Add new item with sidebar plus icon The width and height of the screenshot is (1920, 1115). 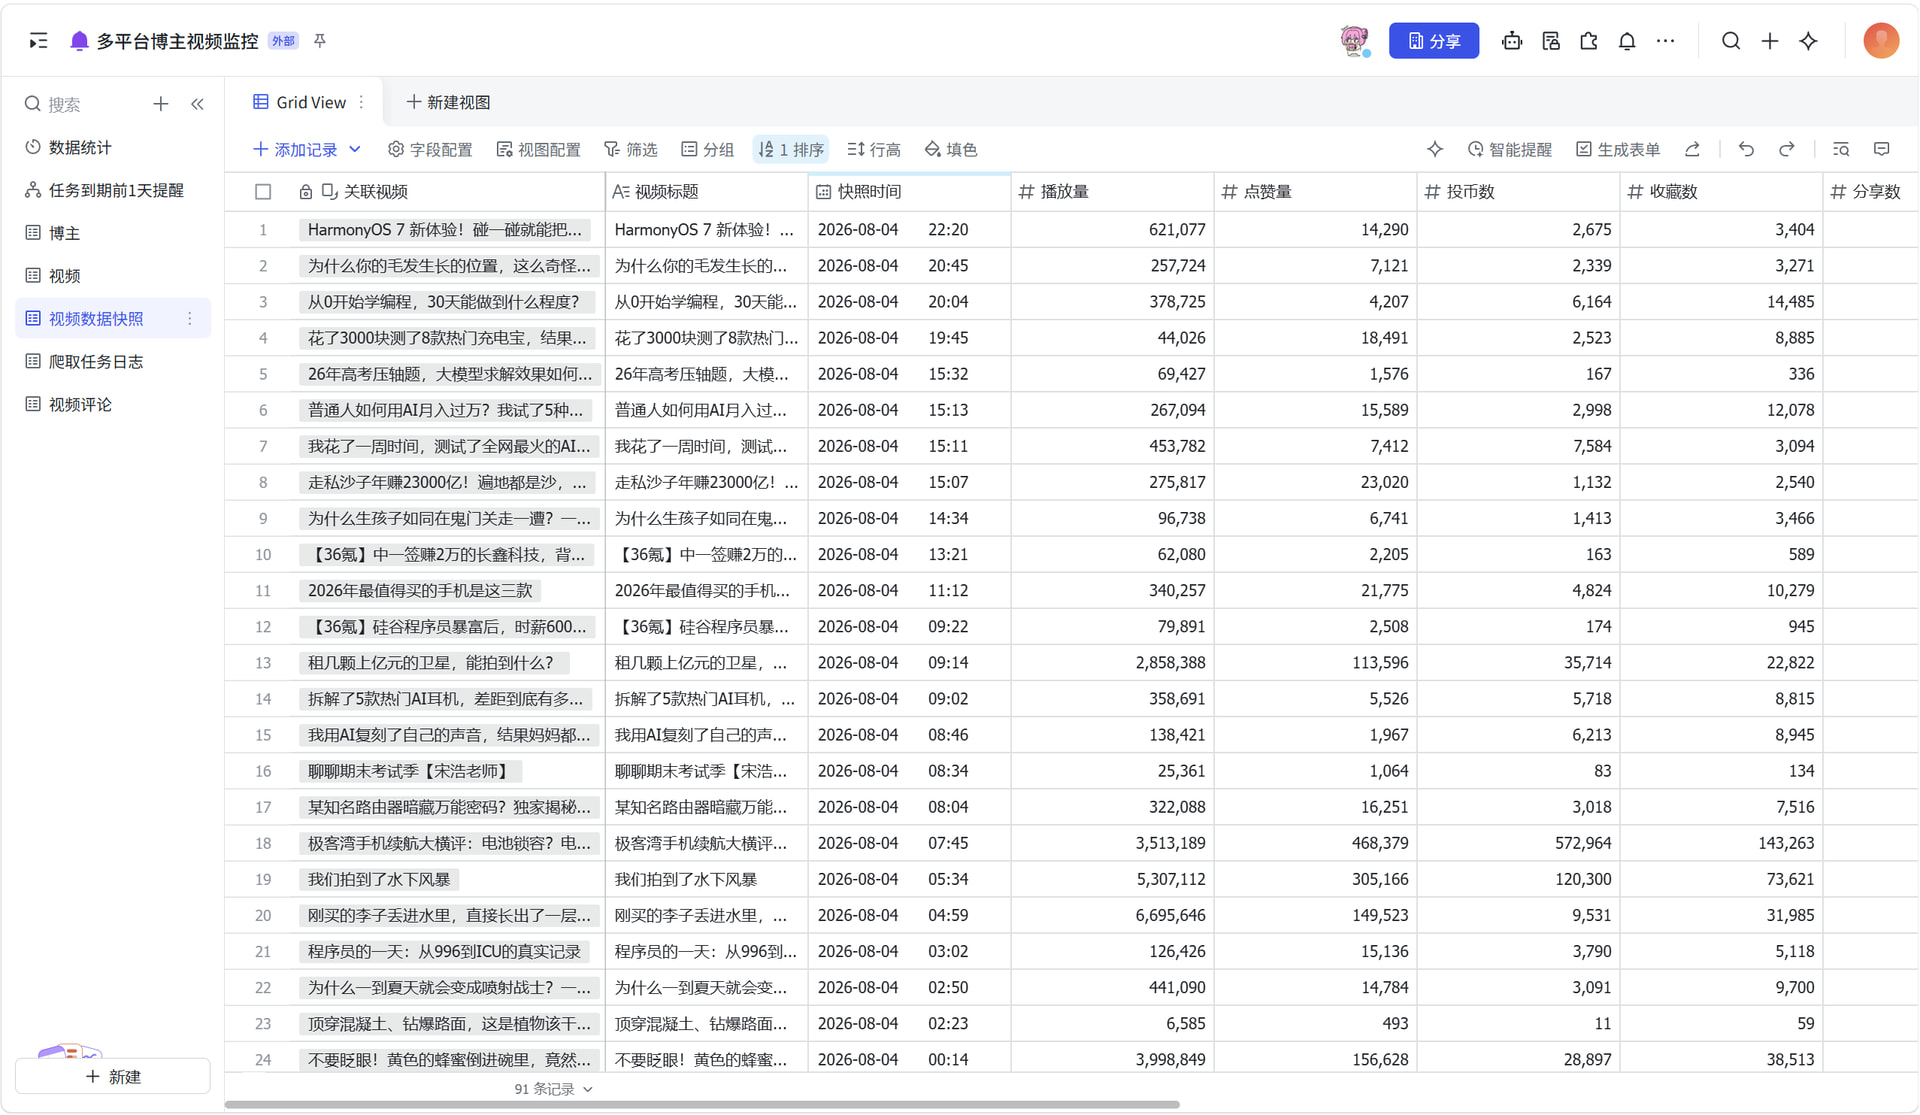click(x=160, y=104)
